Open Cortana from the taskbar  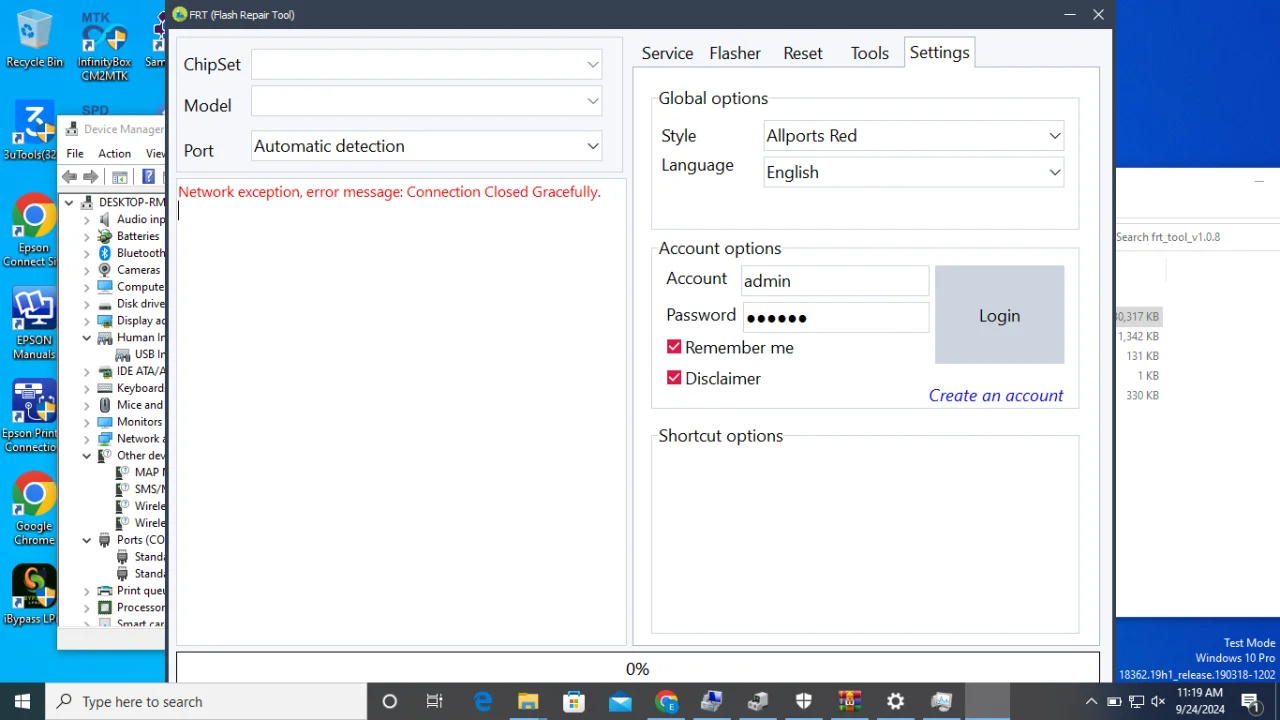point(390,701)
